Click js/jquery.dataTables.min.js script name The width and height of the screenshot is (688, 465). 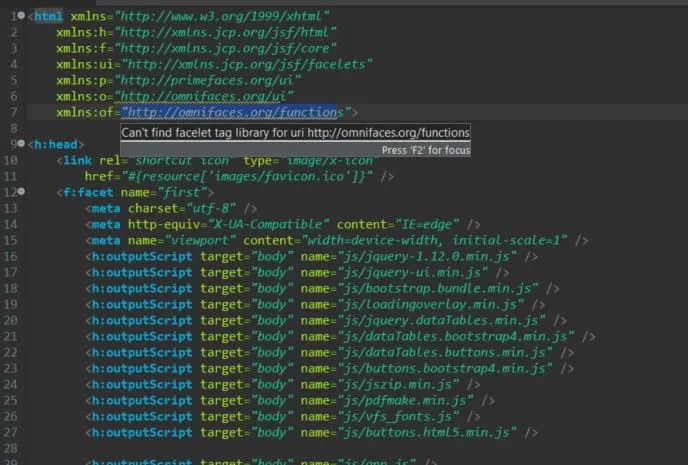coord(441,321)
